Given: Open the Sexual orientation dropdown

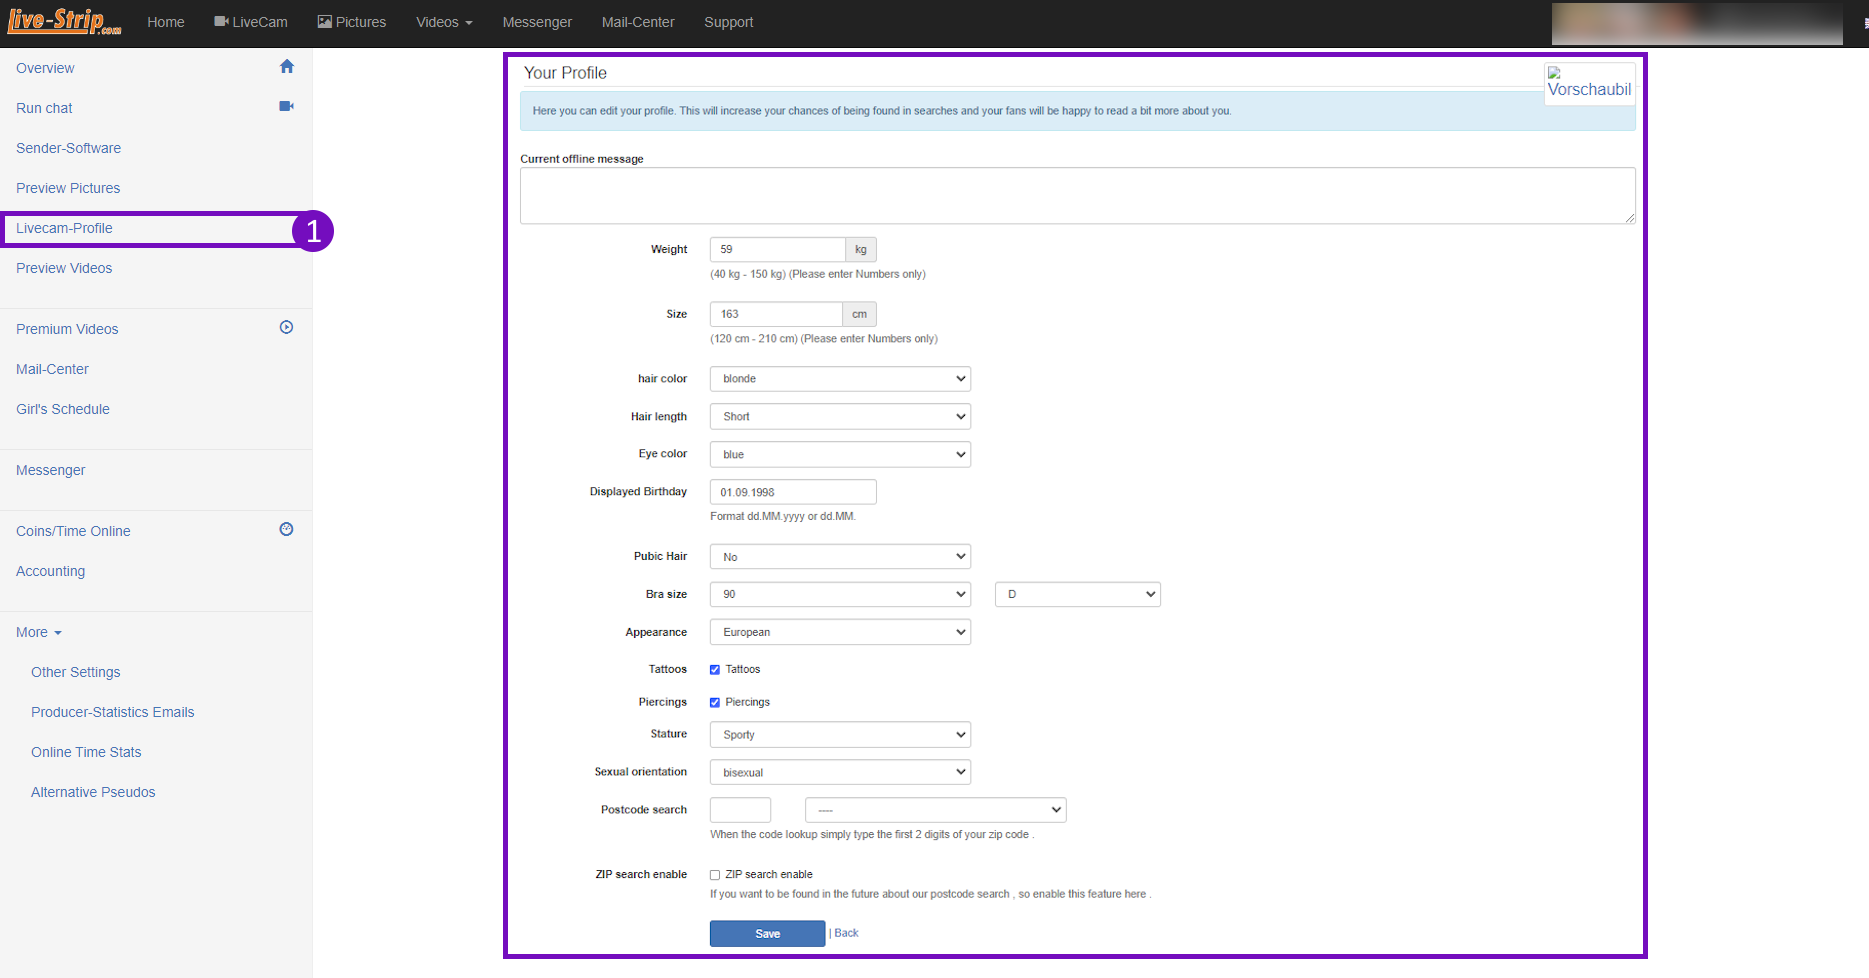Looking at the screenshot, I should [840, 772].
